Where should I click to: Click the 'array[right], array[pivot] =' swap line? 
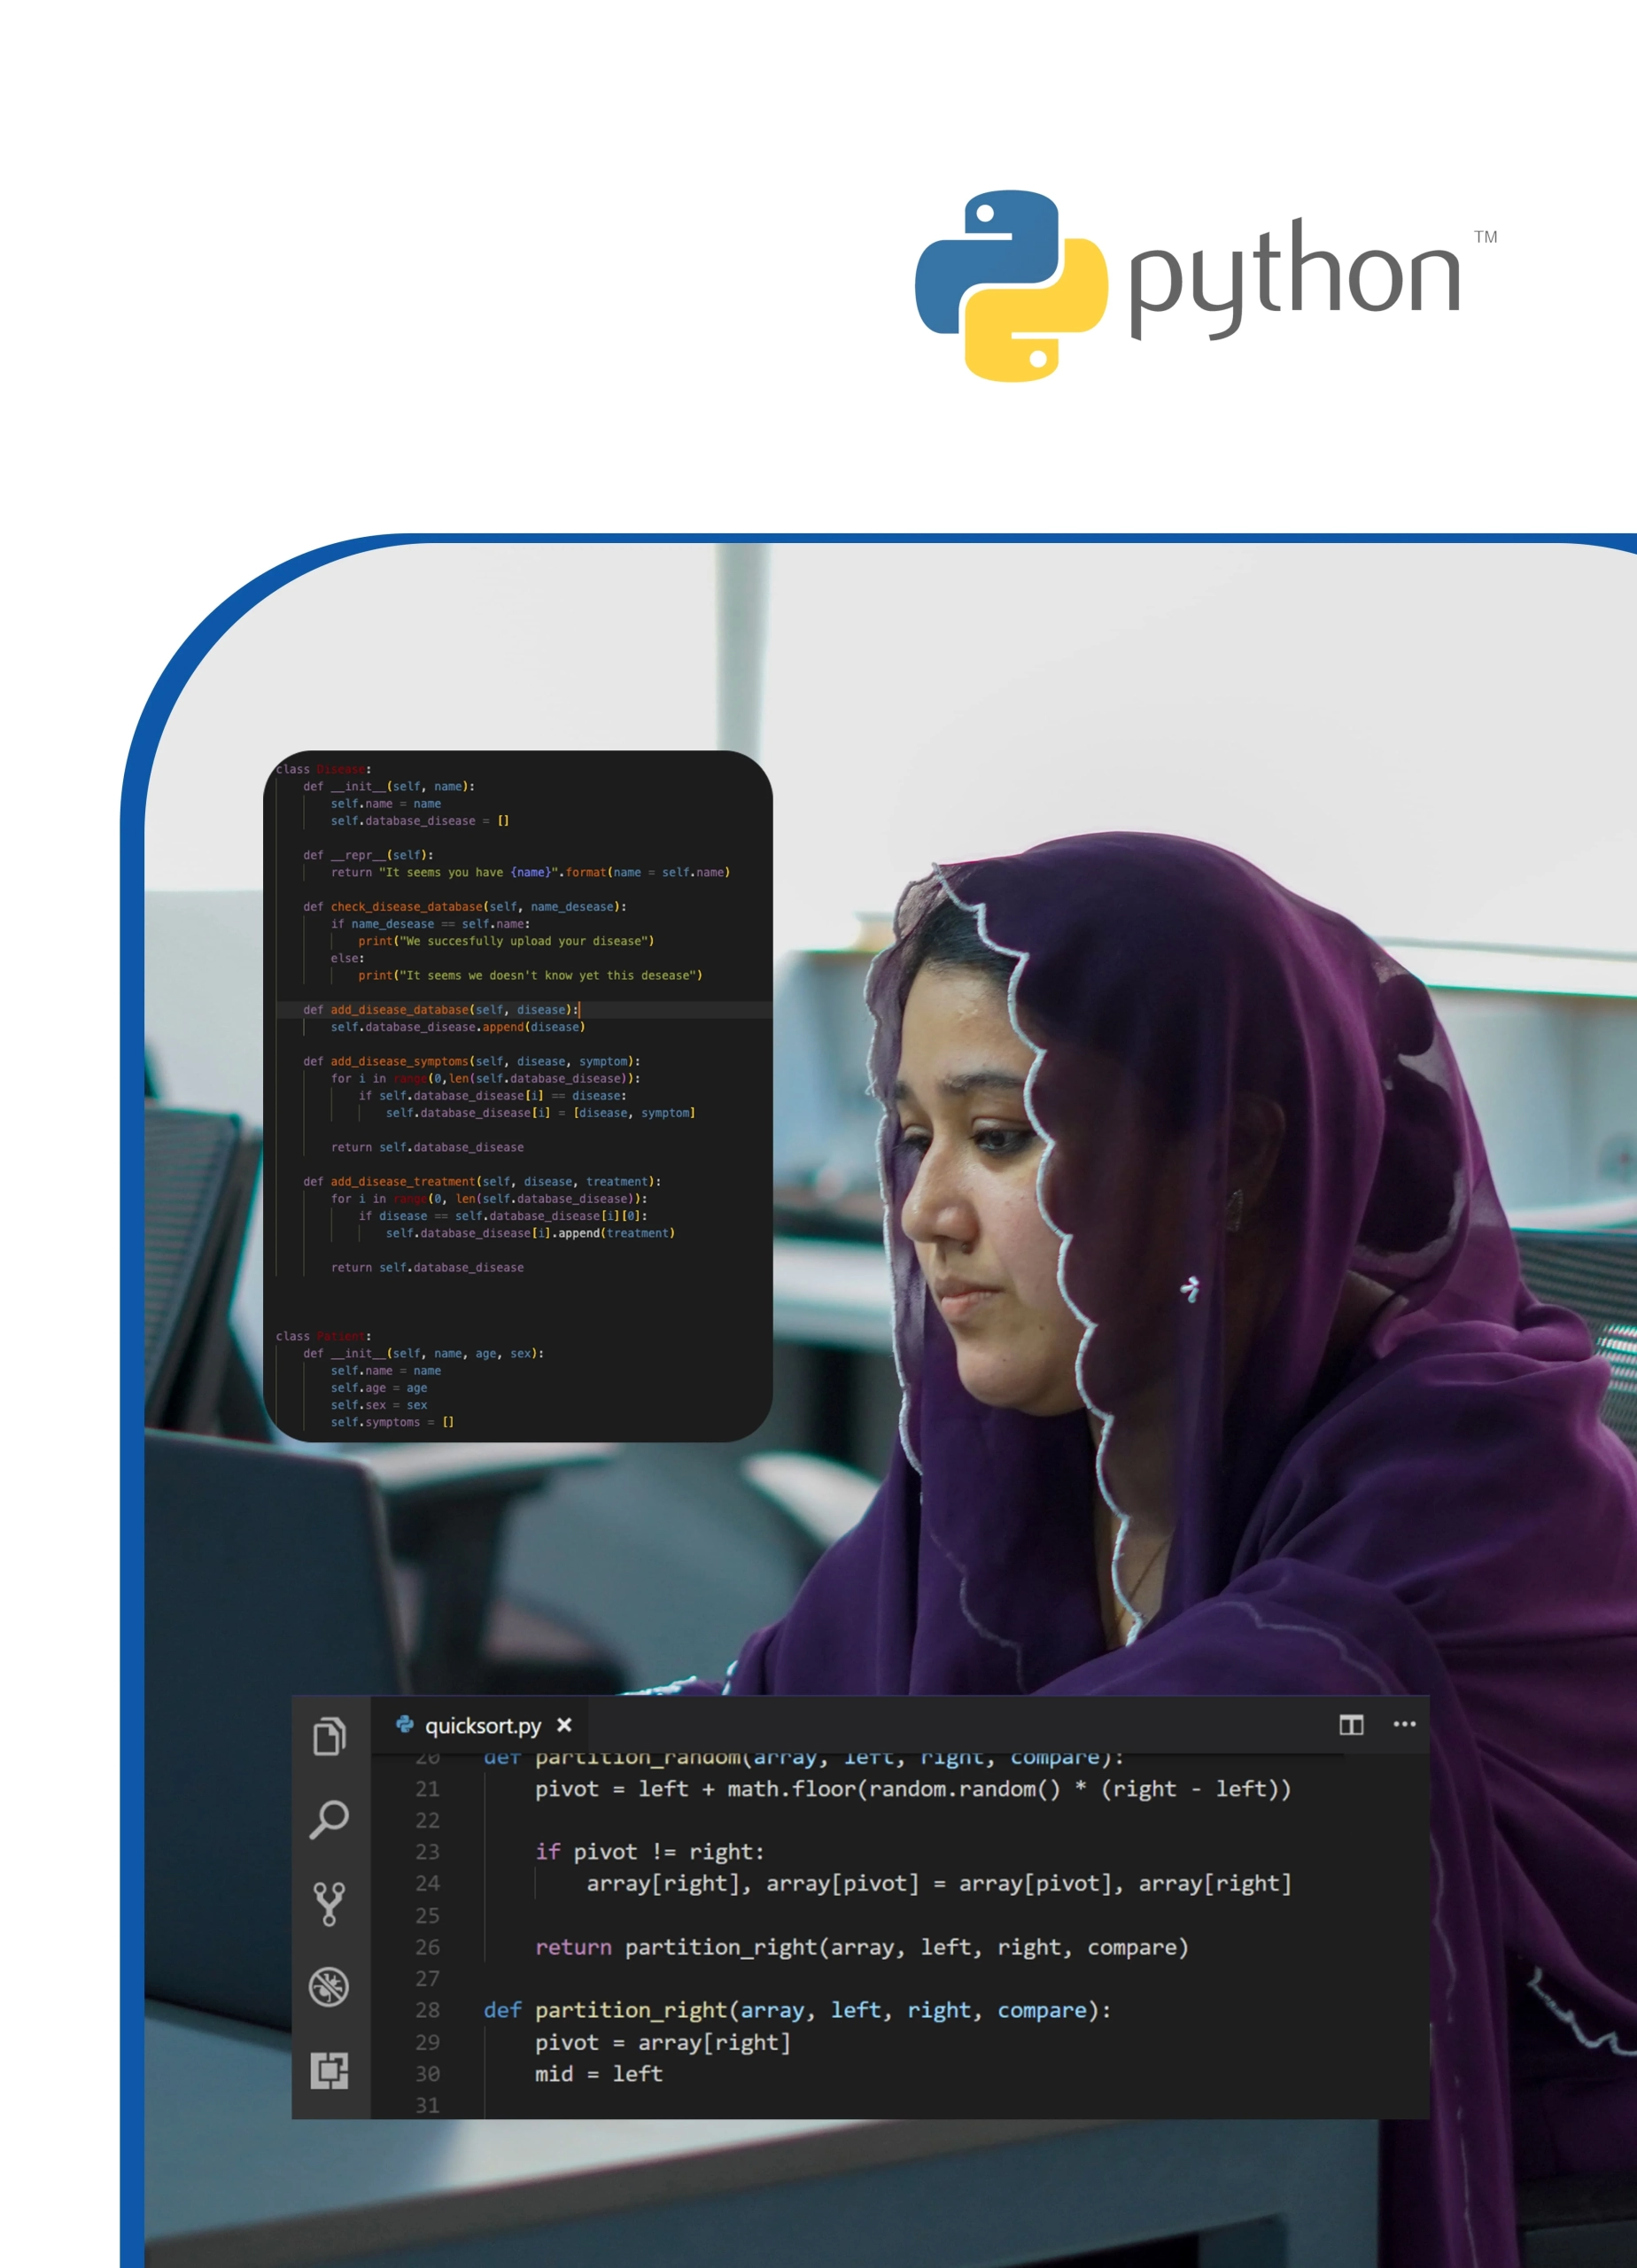pos(939,1884)
